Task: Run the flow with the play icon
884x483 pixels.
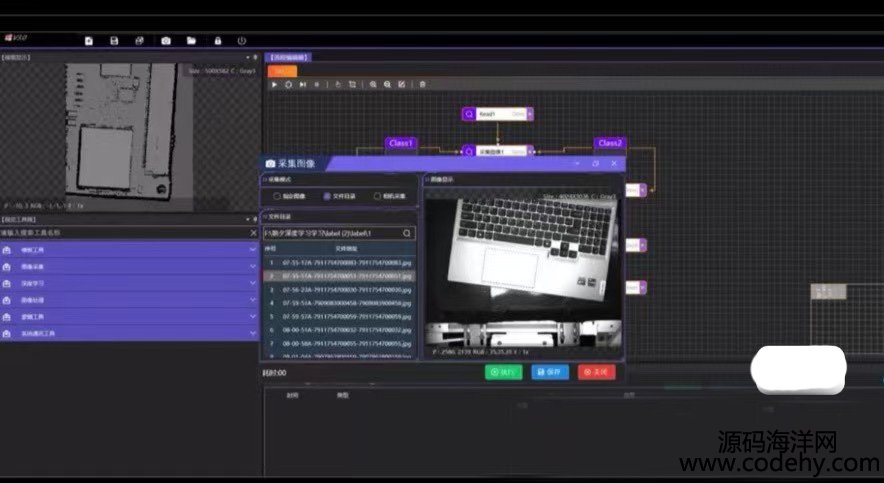Action: 275,85
